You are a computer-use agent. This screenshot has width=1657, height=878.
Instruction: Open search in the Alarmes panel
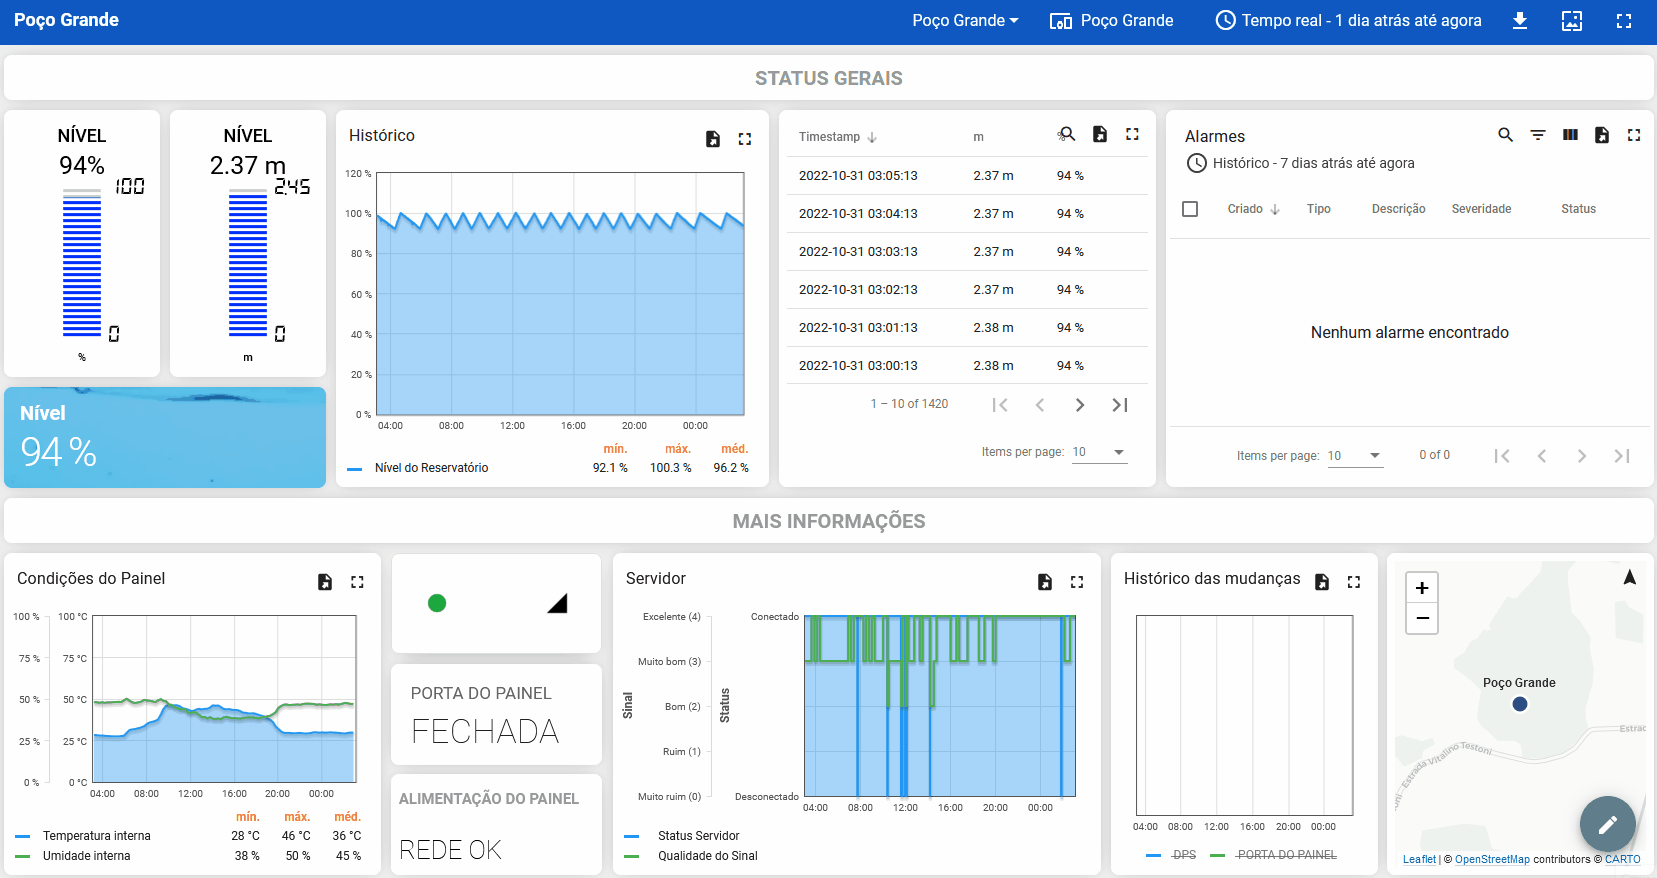[1505, 135]
